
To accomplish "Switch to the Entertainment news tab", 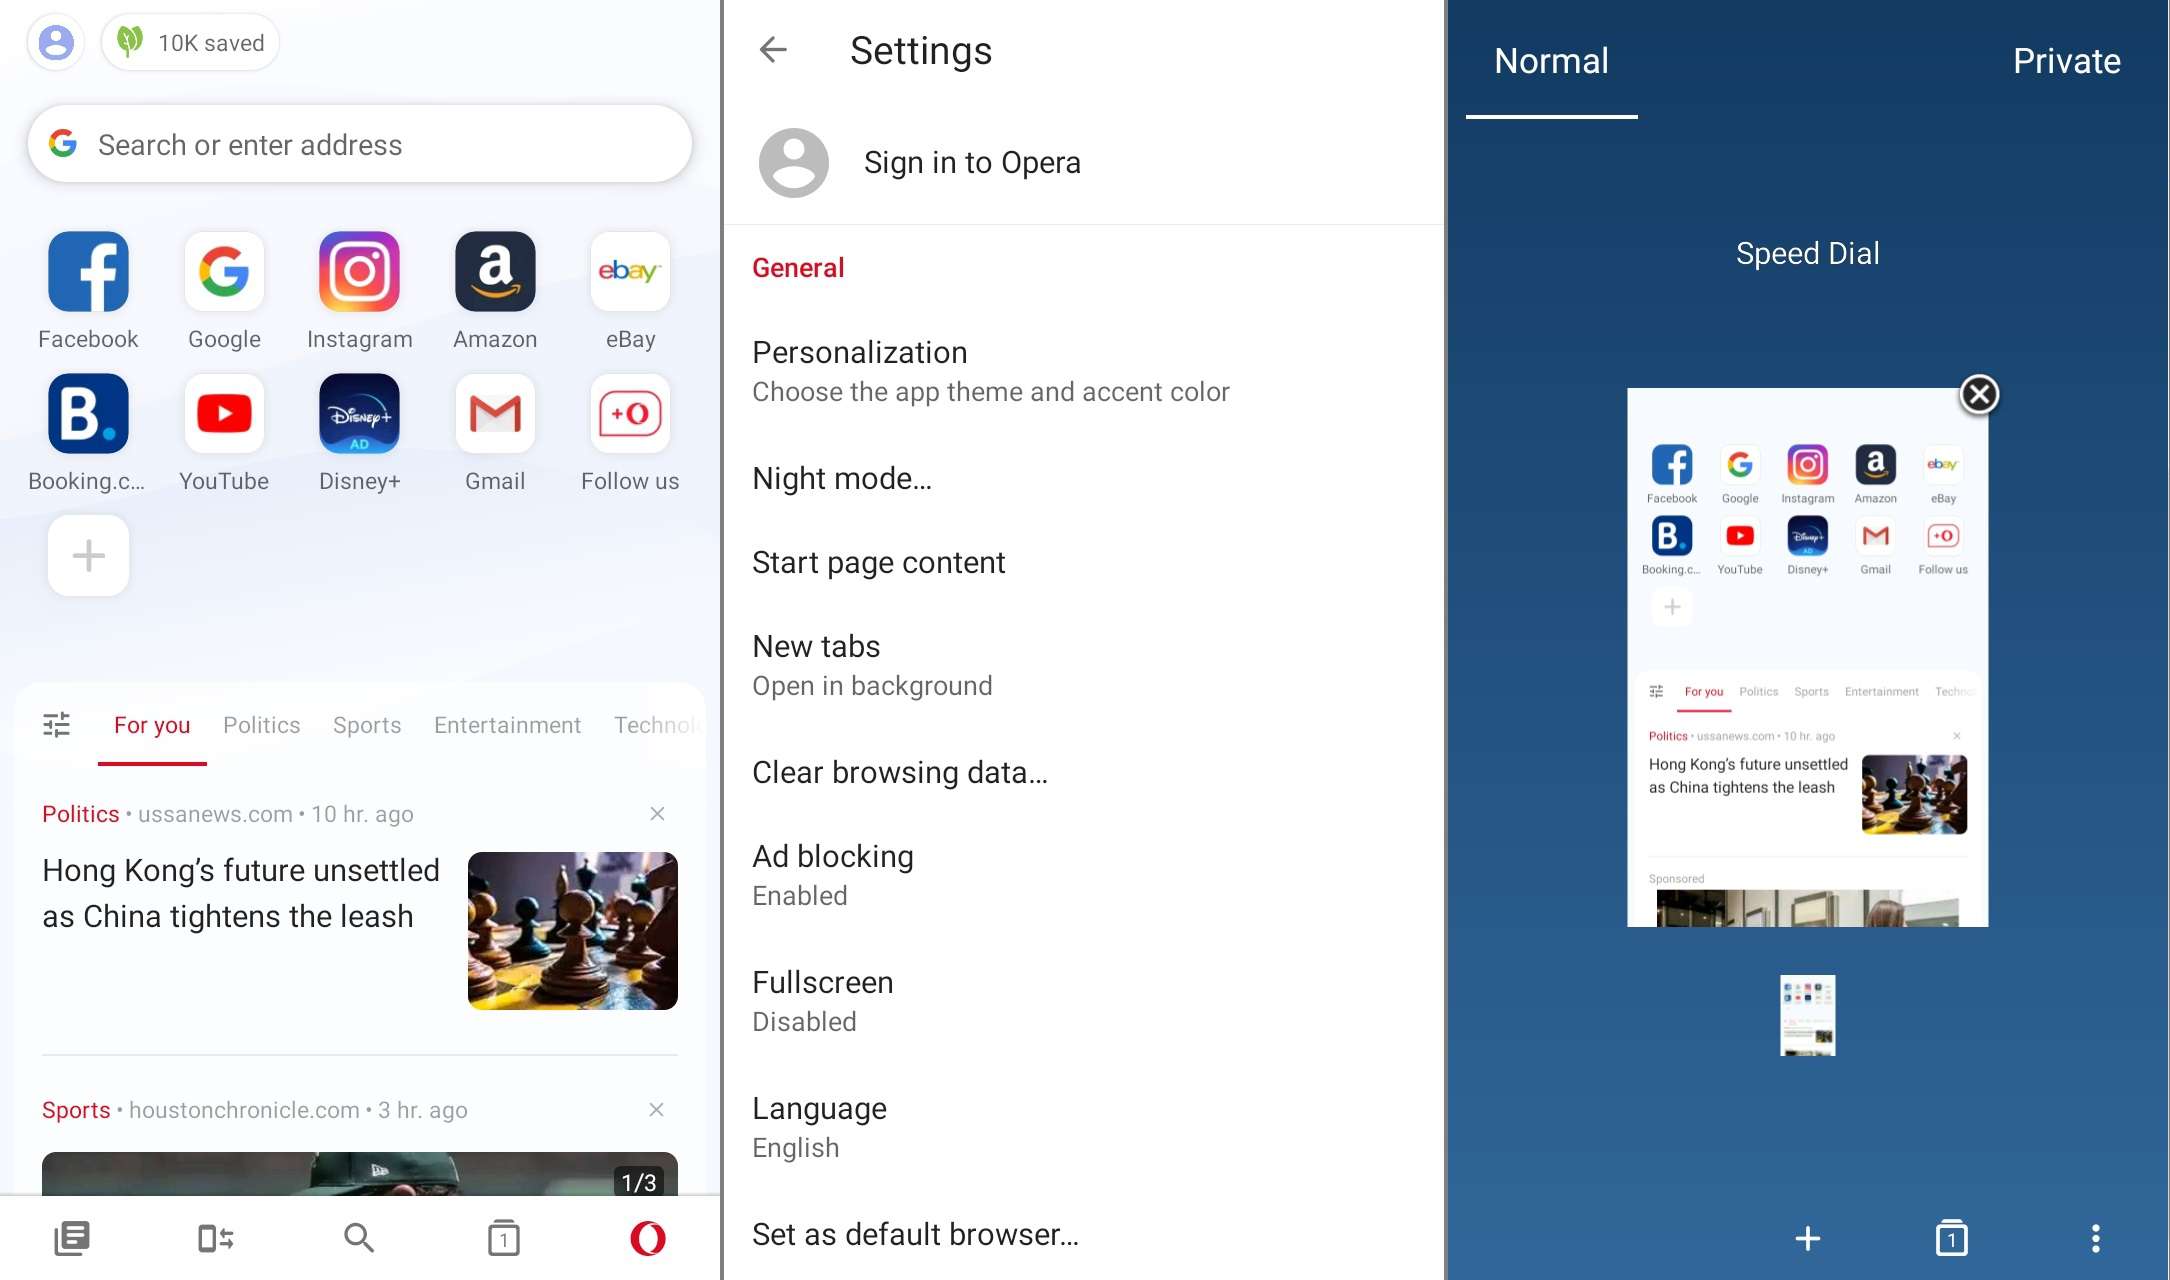I will [x=507, y=725].
